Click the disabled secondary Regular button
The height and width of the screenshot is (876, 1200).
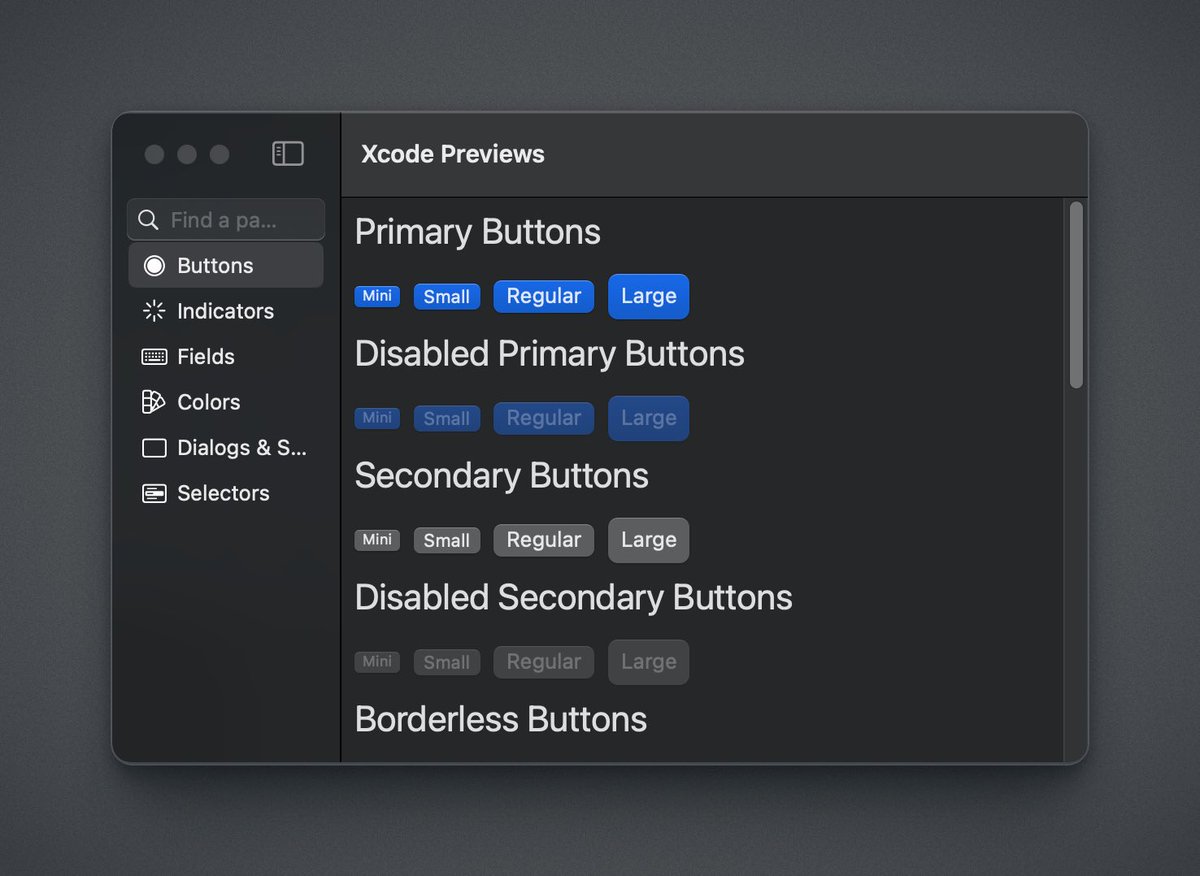(x=544, y=662)
